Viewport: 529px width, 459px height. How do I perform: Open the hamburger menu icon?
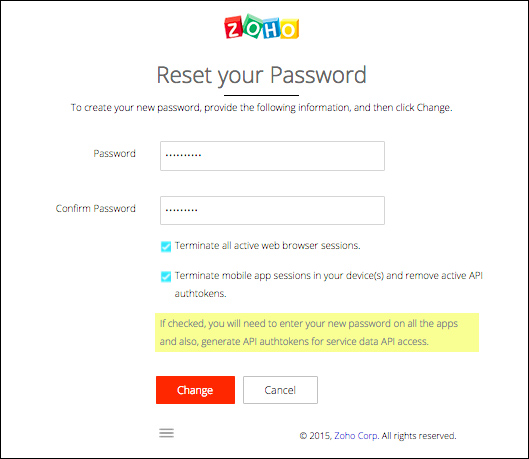166,433
